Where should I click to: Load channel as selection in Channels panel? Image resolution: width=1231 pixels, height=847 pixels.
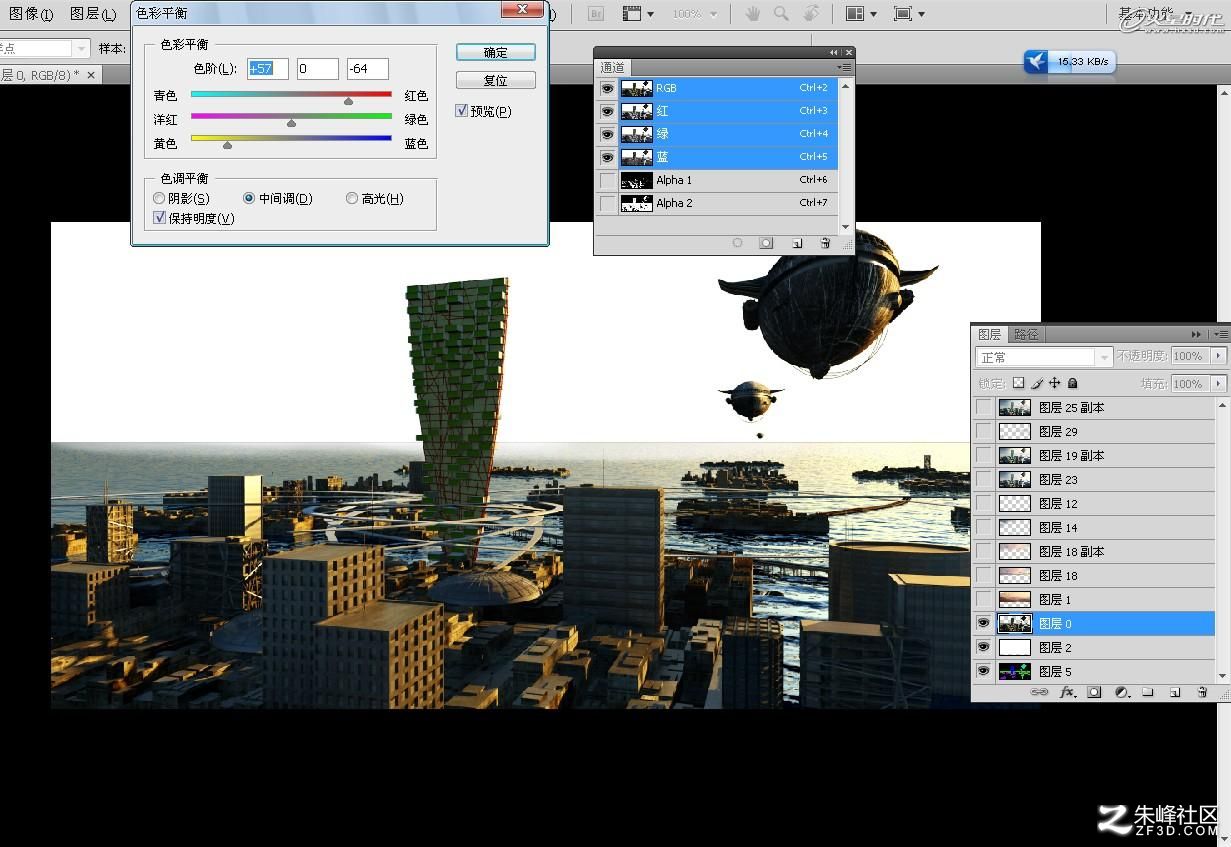[x=738, y=243]
